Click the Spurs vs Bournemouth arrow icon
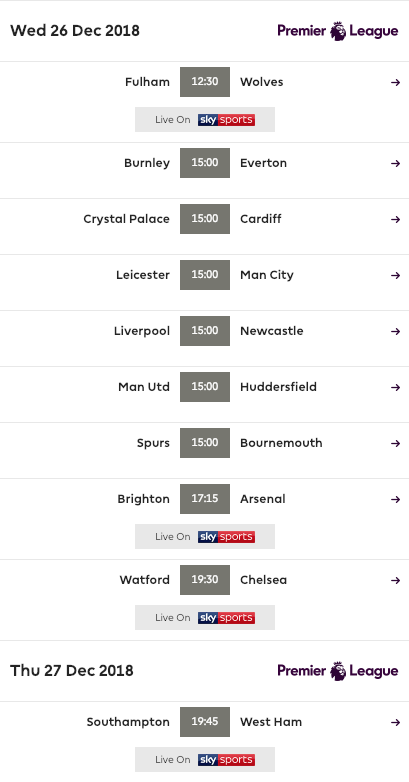This screenshot has width=409, height=782. [396, 443]
